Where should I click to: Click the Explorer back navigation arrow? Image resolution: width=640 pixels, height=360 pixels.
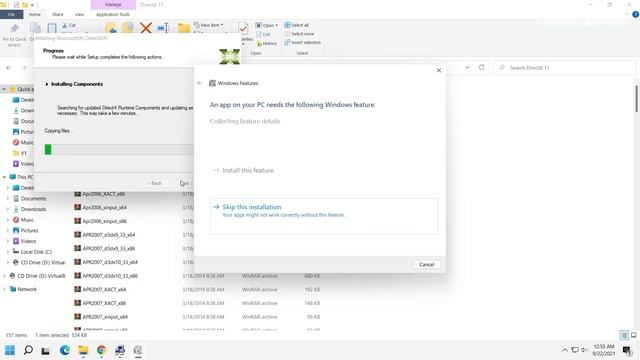click(9, 67)
